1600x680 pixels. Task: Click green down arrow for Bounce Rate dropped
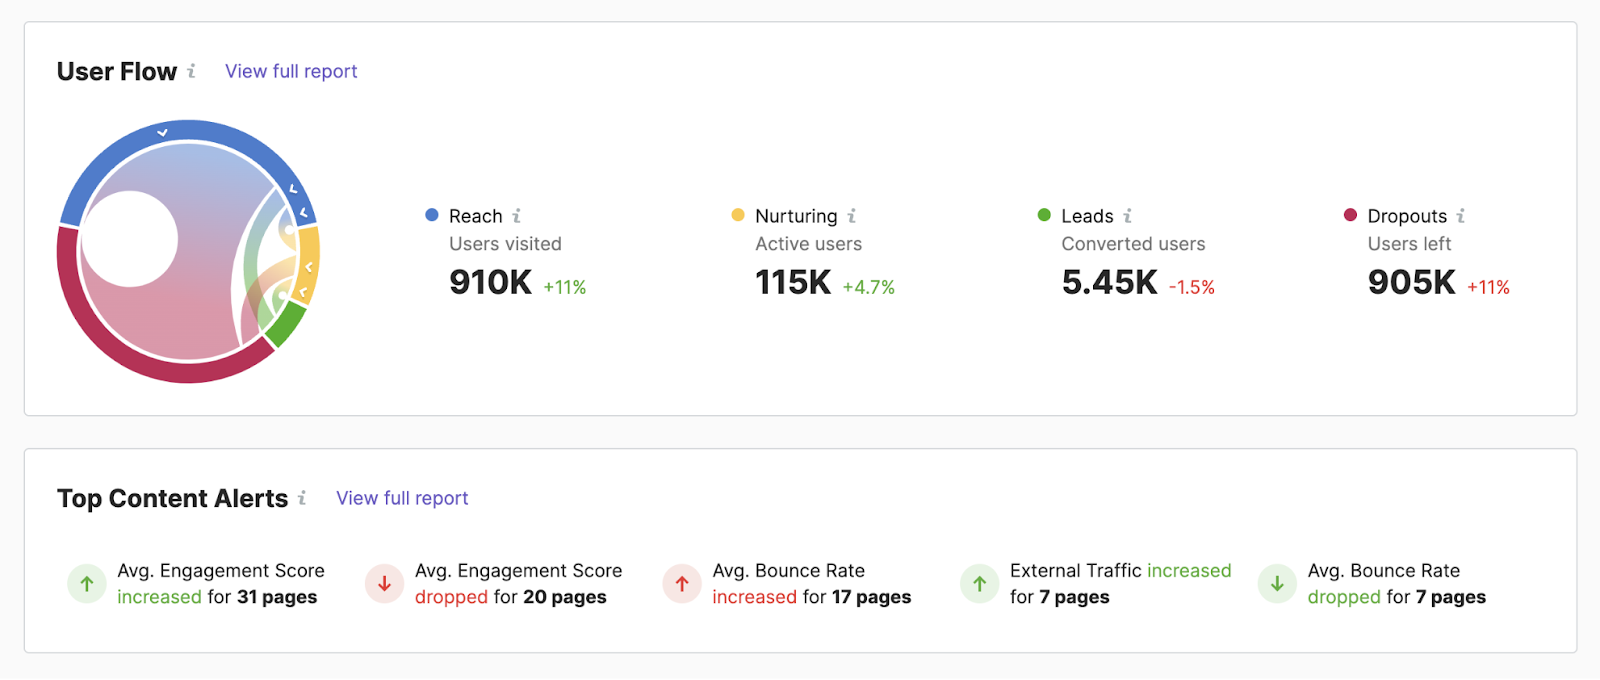pos(1277,584)
